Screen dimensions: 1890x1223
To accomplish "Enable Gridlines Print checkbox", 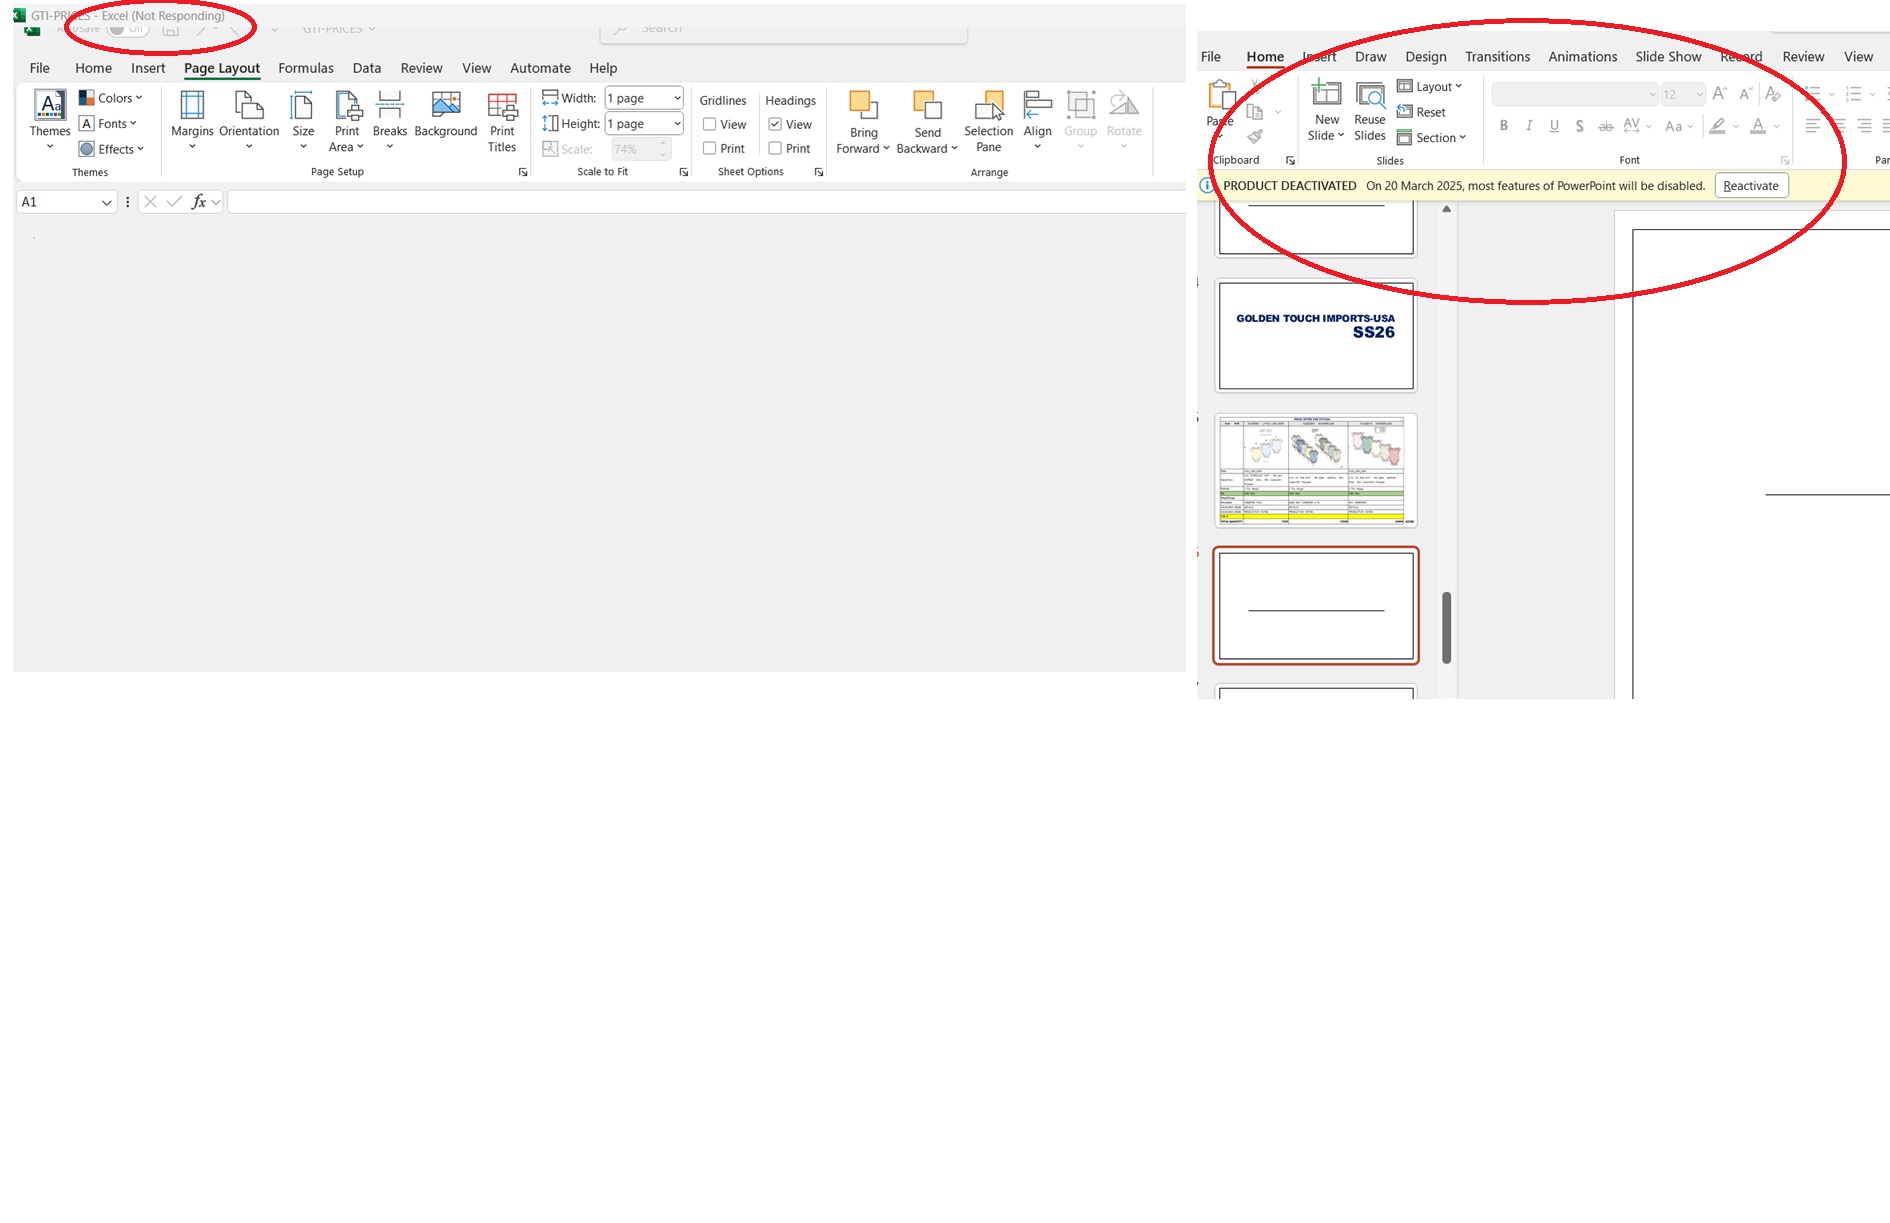I will [x=709, y=149].
